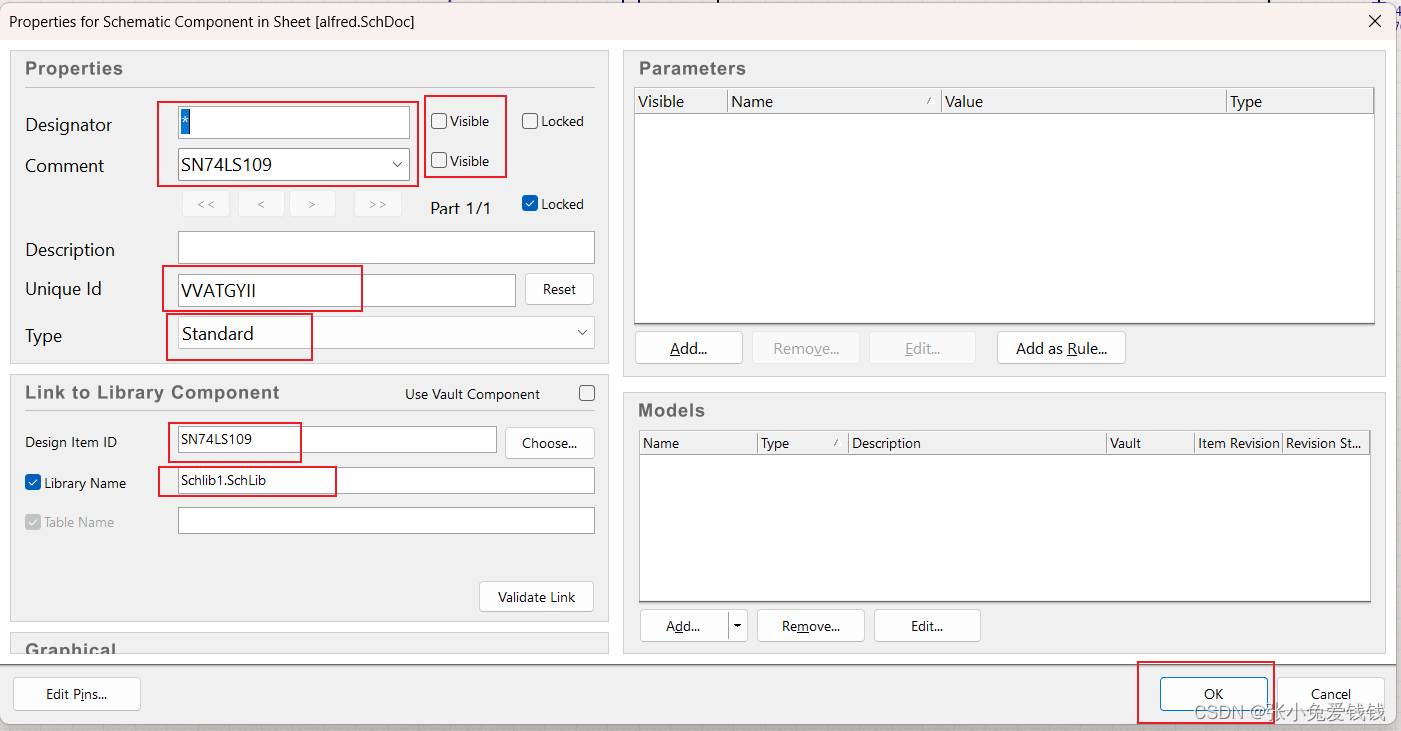
Task: Uncheck the Part Locked checkbox
Action: pos(530,203)
